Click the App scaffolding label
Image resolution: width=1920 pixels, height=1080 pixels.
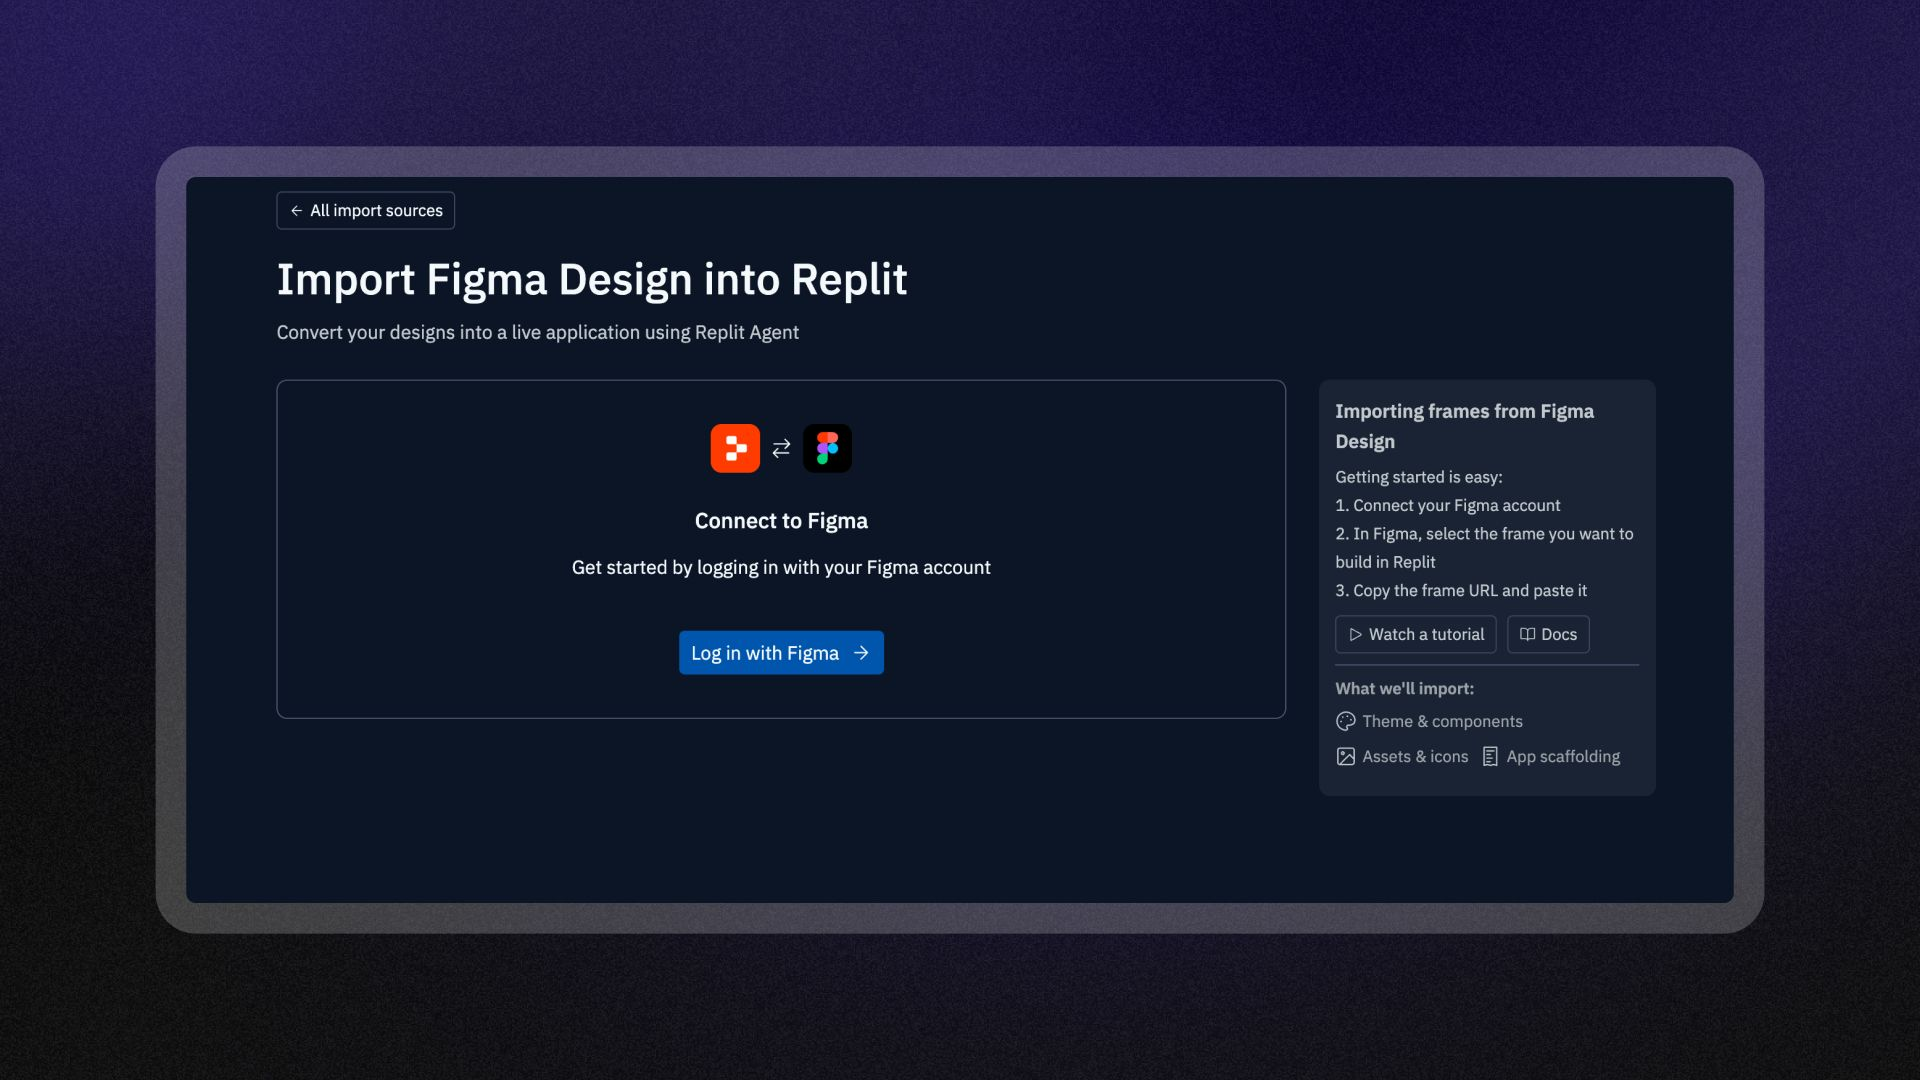pyautogui.click(x=1563, y=757)
